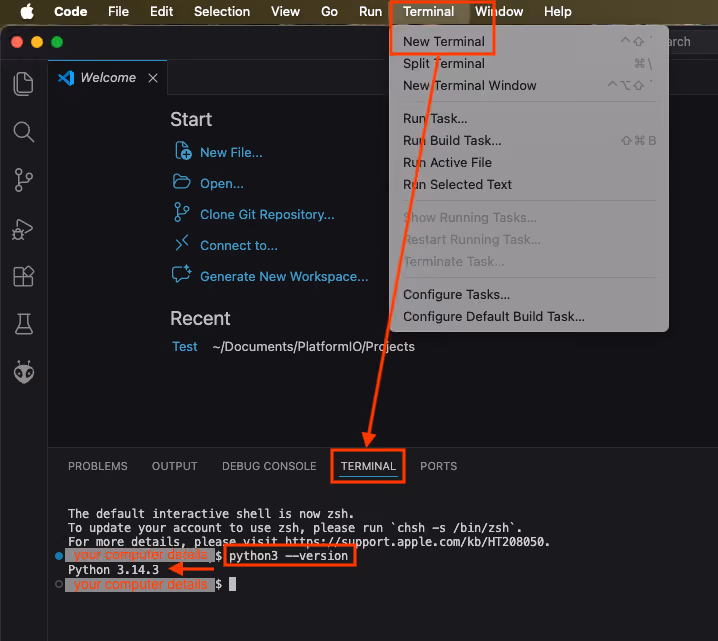Switch to the TERMINAL panel tab
The width and height of the screenshot is (718, 641).
click(x=368, y=466)
